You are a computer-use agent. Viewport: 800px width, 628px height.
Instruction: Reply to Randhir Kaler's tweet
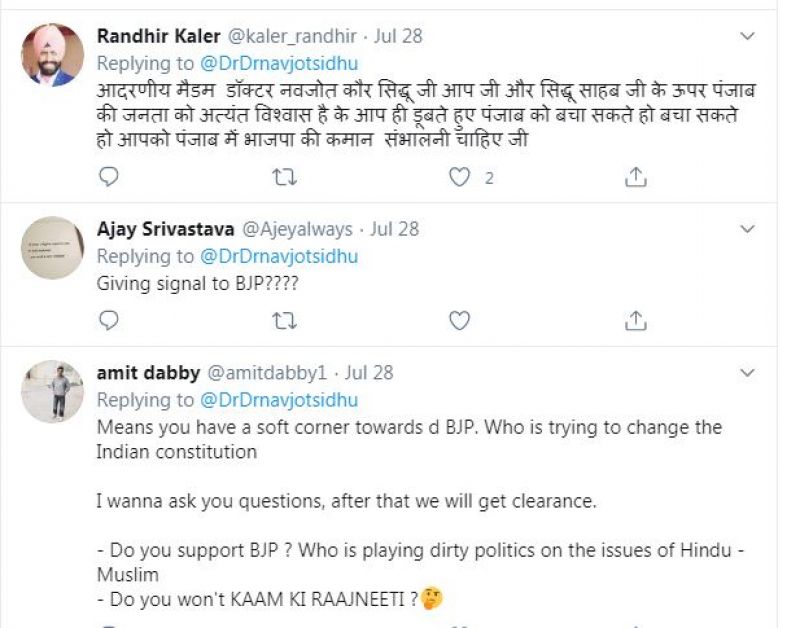click(110, 178)
